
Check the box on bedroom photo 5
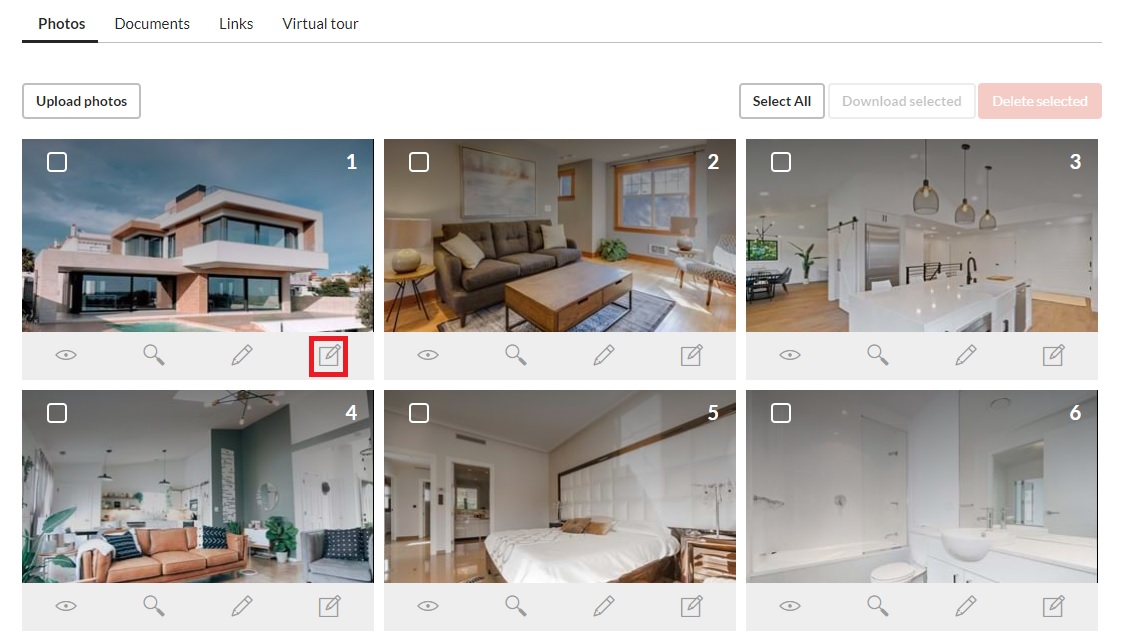(419, 413)
